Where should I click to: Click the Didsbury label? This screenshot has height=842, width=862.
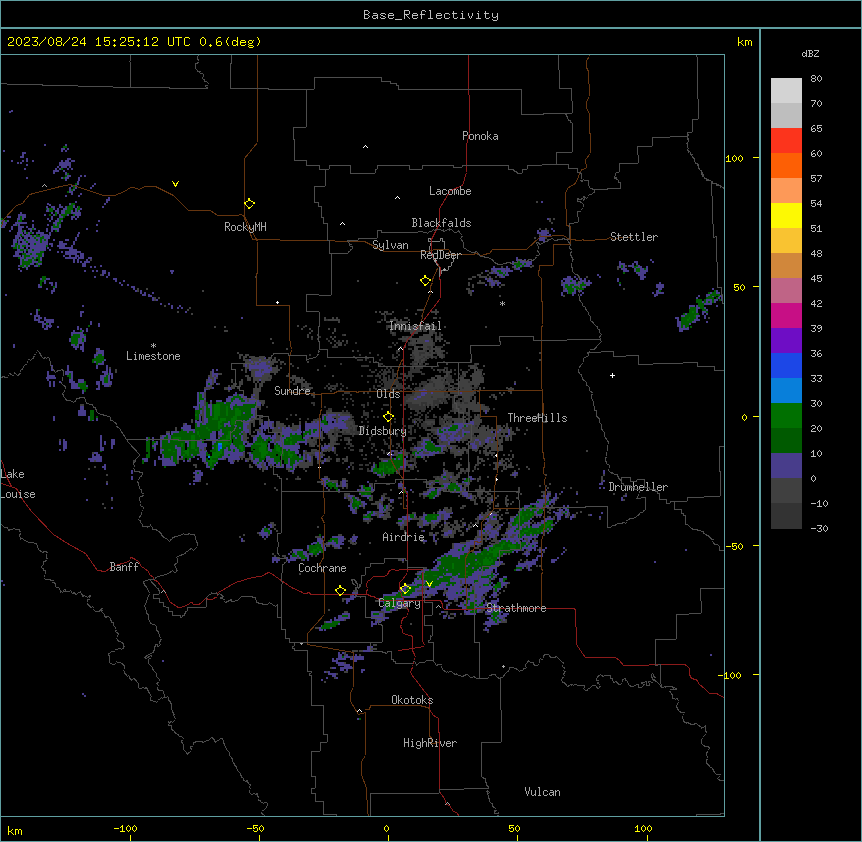[383, 431]
